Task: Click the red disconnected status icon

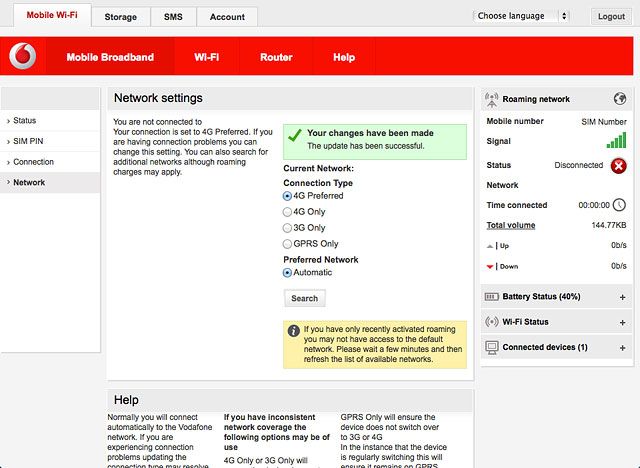Action: (x=618, y=166)
